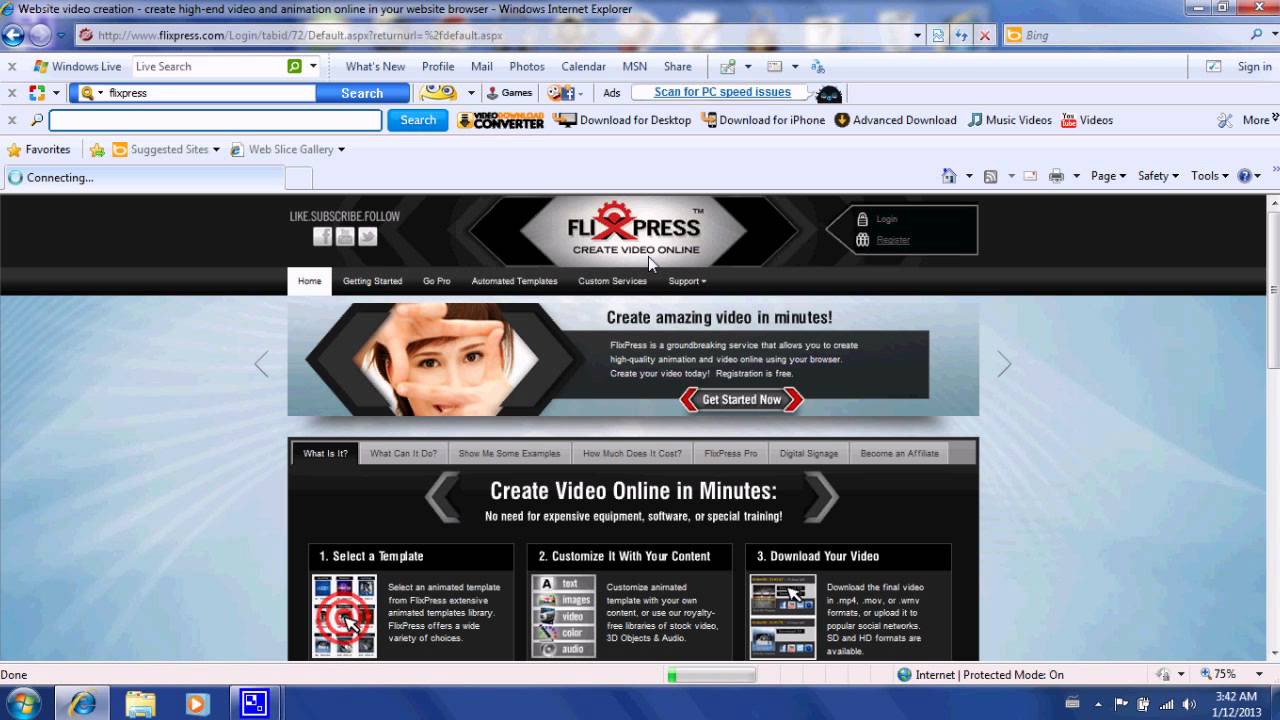
Task: Click the Add to Favorites Bar icon
Action: click(x=97, y=149)
